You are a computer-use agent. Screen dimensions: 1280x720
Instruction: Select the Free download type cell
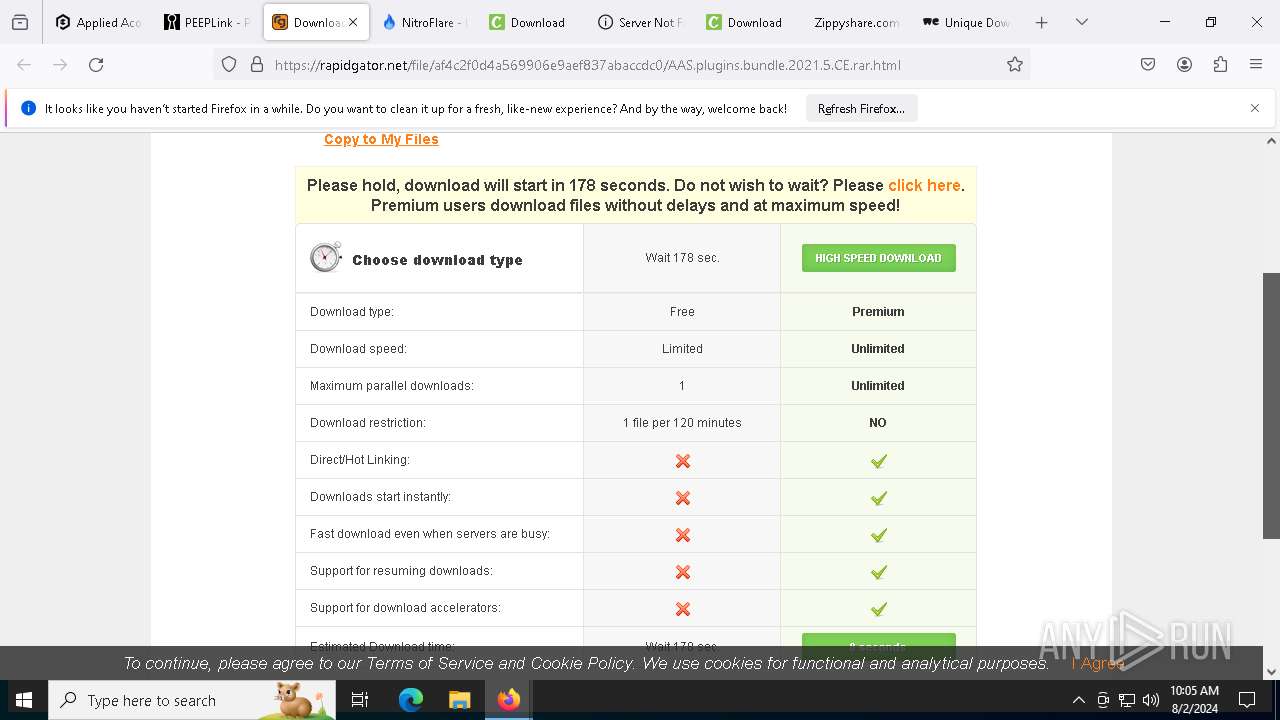click(682, 312)
